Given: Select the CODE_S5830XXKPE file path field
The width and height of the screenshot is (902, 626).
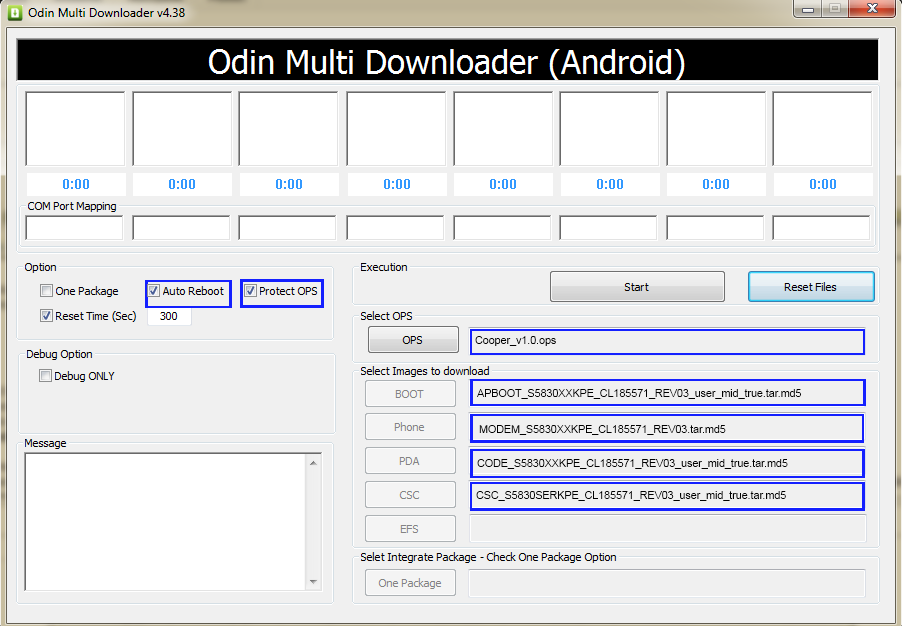Looking at the screenshot, I should pos(667,463).
